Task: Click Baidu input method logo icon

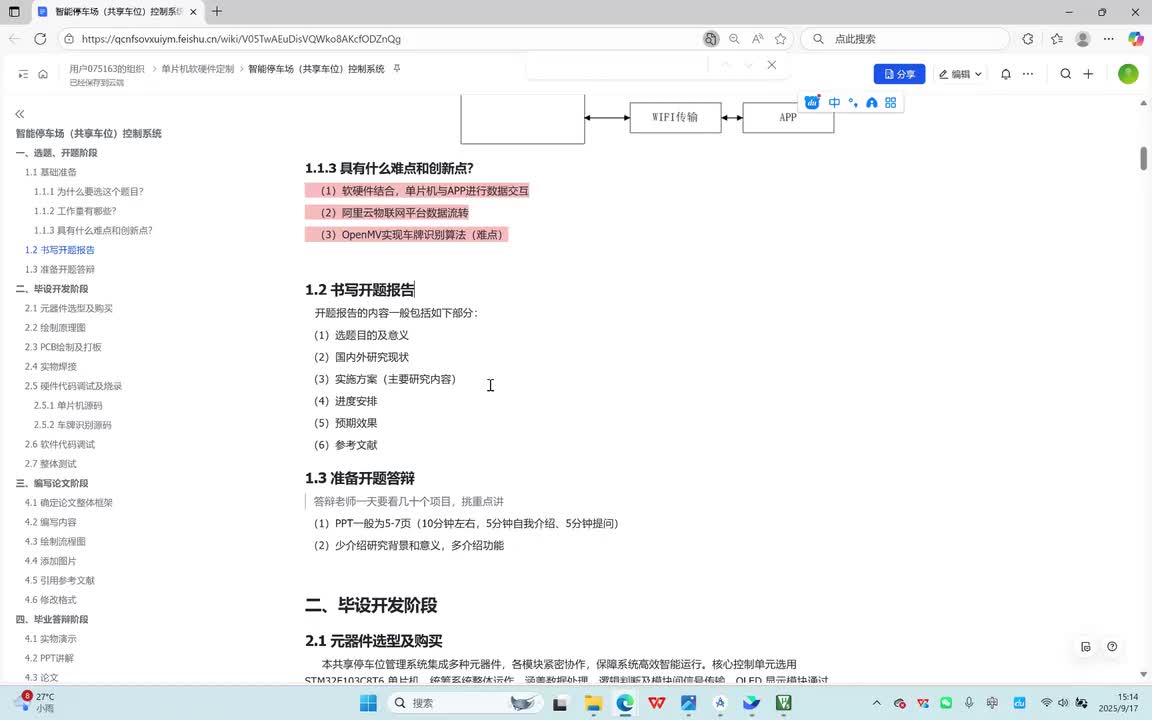Action: click(812, 103)
